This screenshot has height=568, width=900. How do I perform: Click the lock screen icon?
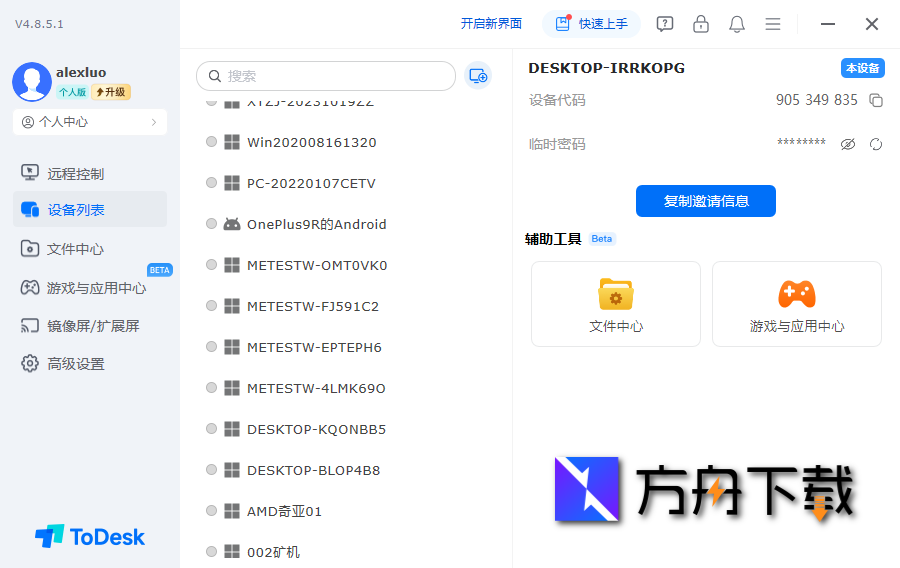(x=701, y=24)
